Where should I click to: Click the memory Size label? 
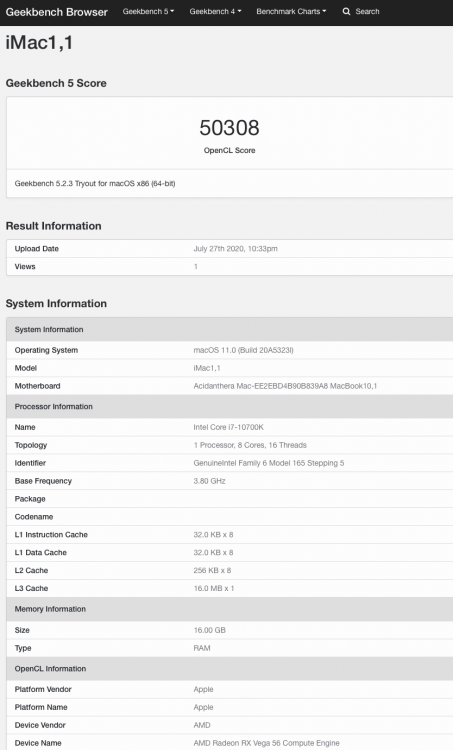[22, 630]
